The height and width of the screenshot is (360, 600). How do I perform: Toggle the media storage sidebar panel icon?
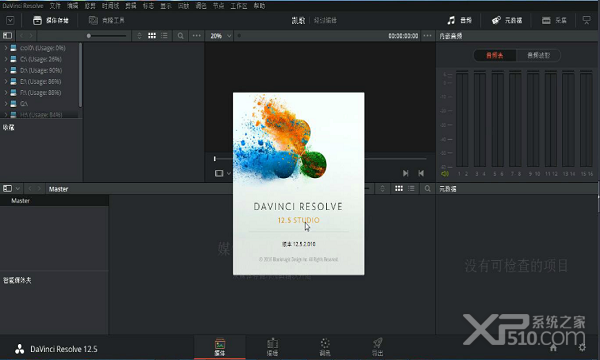(7, 36)
